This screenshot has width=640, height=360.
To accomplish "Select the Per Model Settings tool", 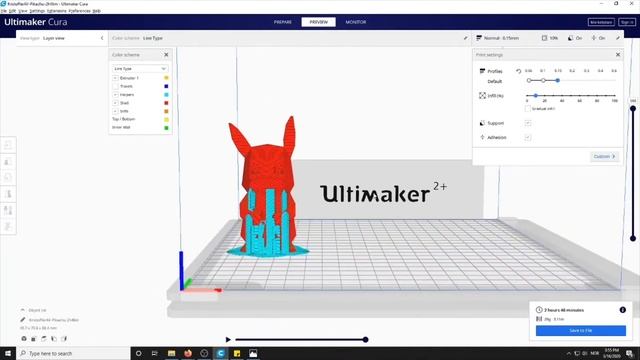I will pos(8,210).
